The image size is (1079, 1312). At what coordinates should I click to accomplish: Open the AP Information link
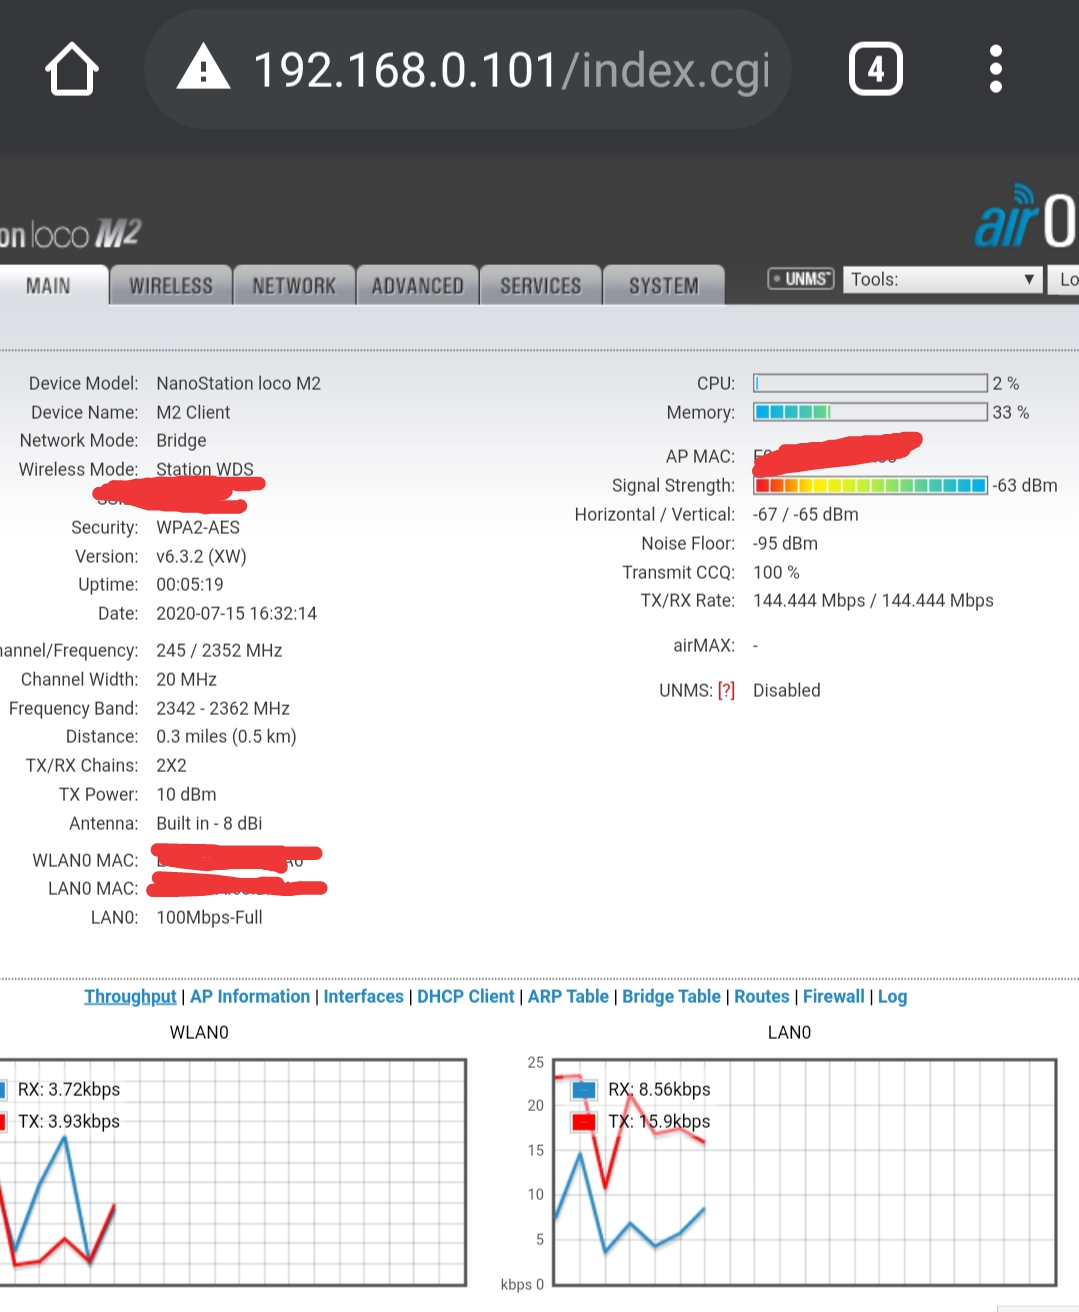click(x=250, y=996)
